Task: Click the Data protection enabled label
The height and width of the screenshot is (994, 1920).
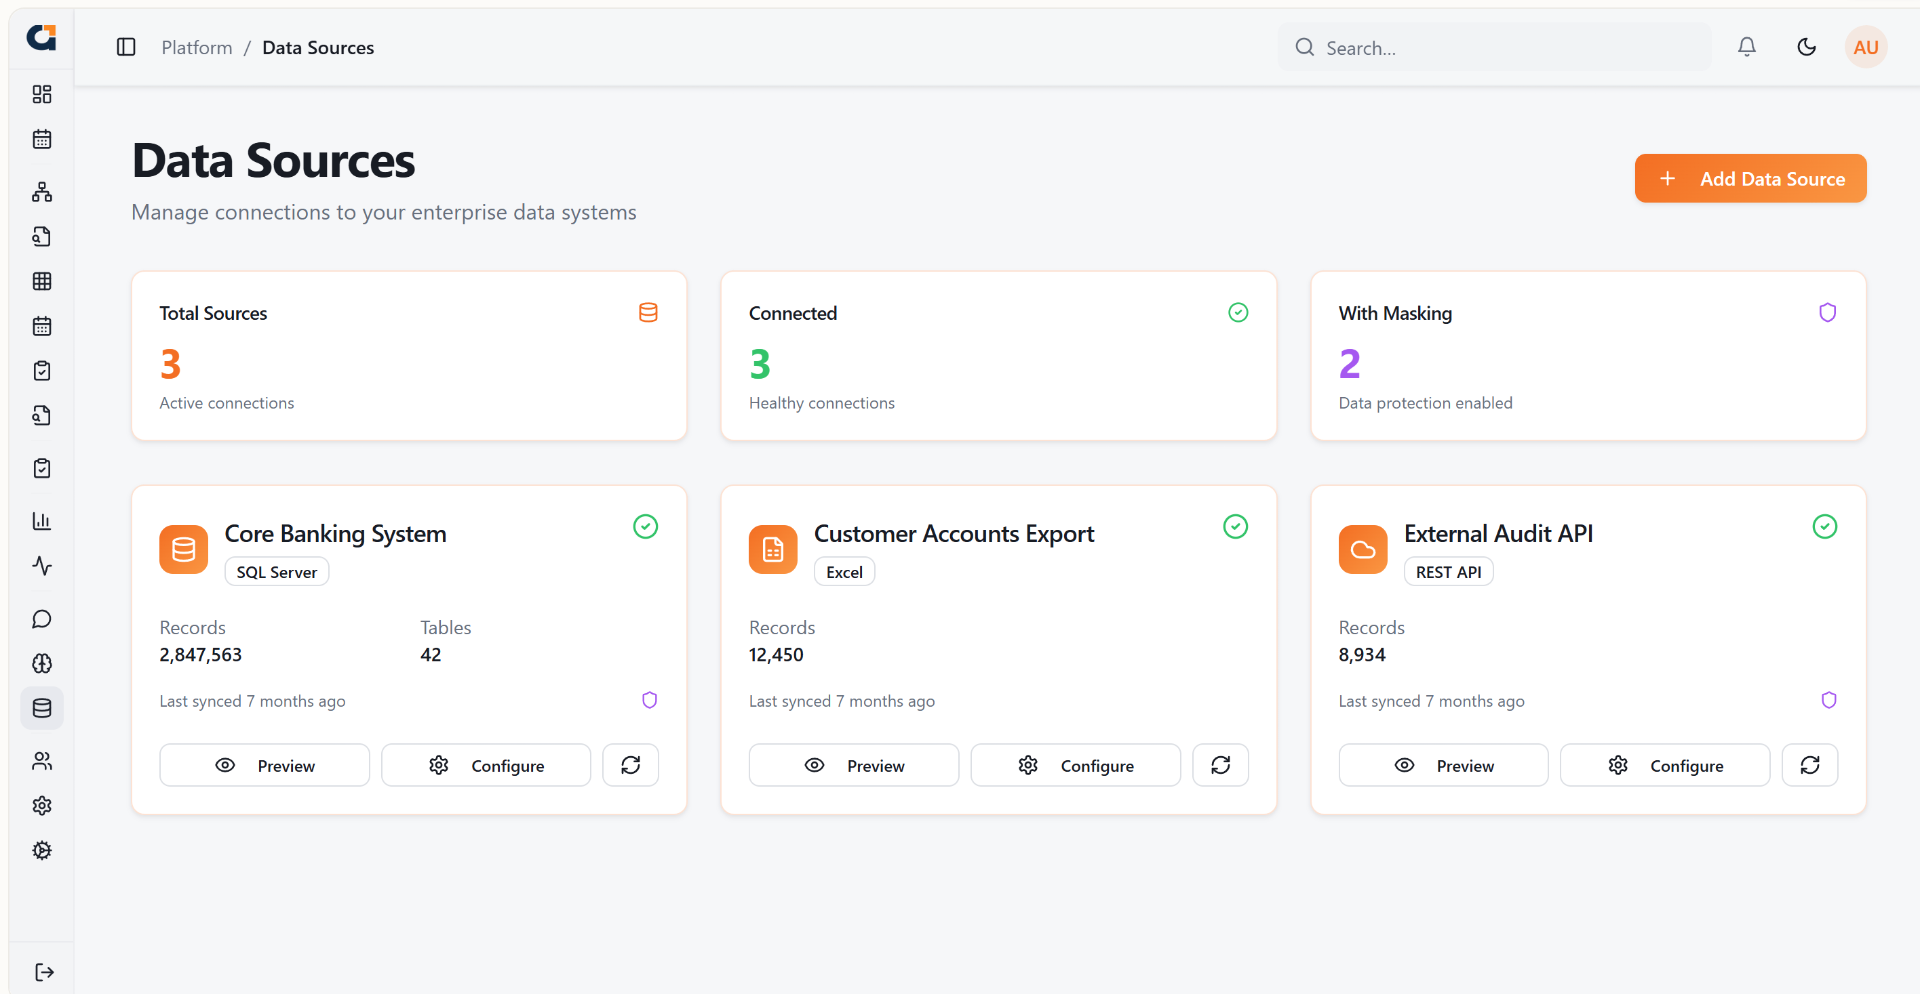Action: click(x=1426, y=403)
